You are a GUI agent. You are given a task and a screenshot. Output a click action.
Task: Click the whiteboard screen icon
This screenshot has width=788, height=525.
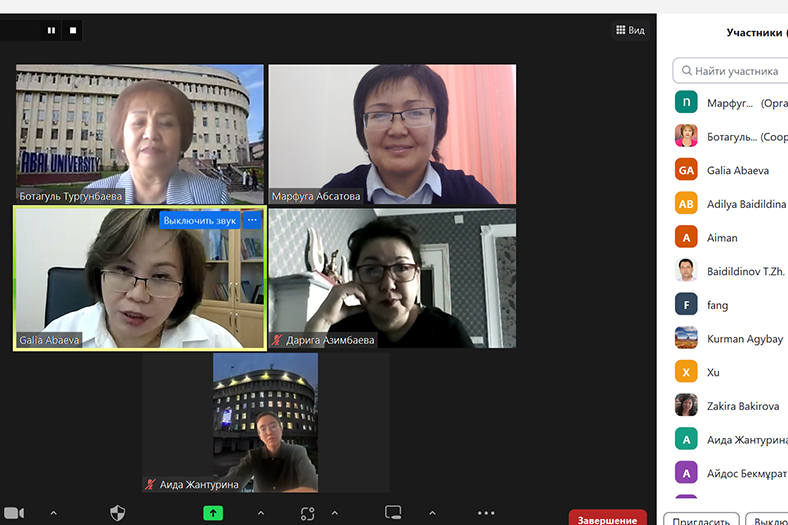(x=393, y=513)
